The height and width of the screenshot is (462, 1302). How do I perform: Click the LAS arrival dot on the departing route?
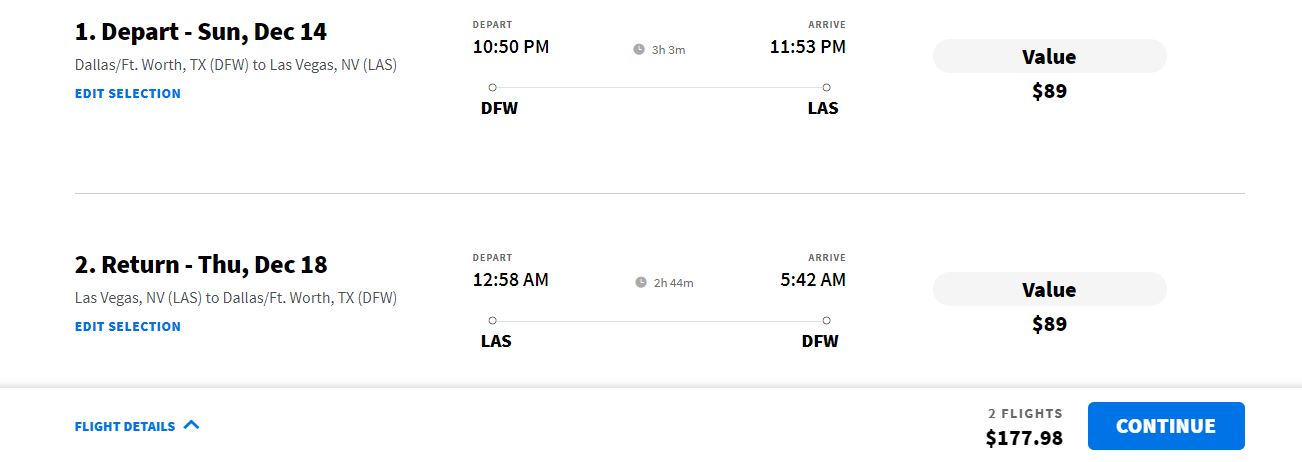click(x=826, y=88)
